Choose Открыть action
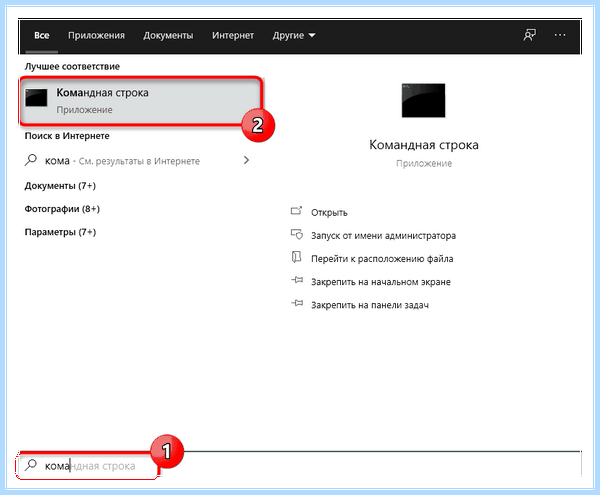Screen dimensions: 600x495 click(x=329, y=213)
